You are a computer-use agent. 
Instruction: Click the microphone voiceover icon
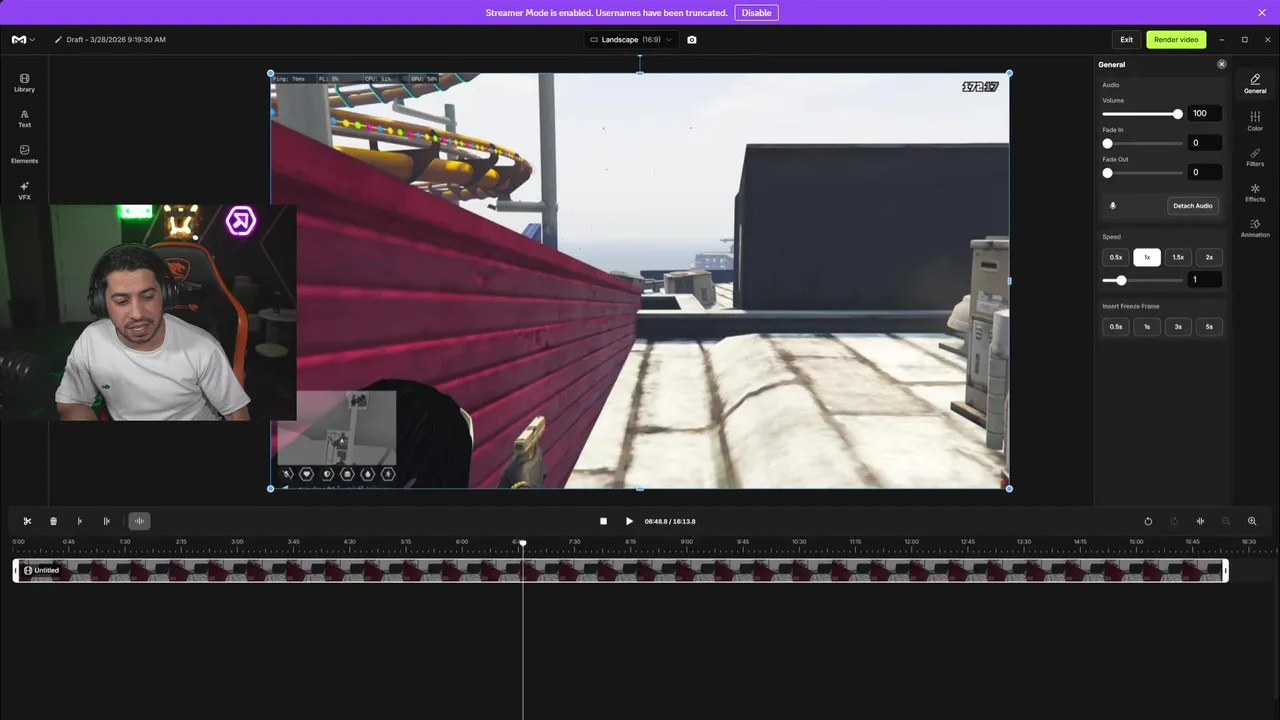(x=1113, y=206)
